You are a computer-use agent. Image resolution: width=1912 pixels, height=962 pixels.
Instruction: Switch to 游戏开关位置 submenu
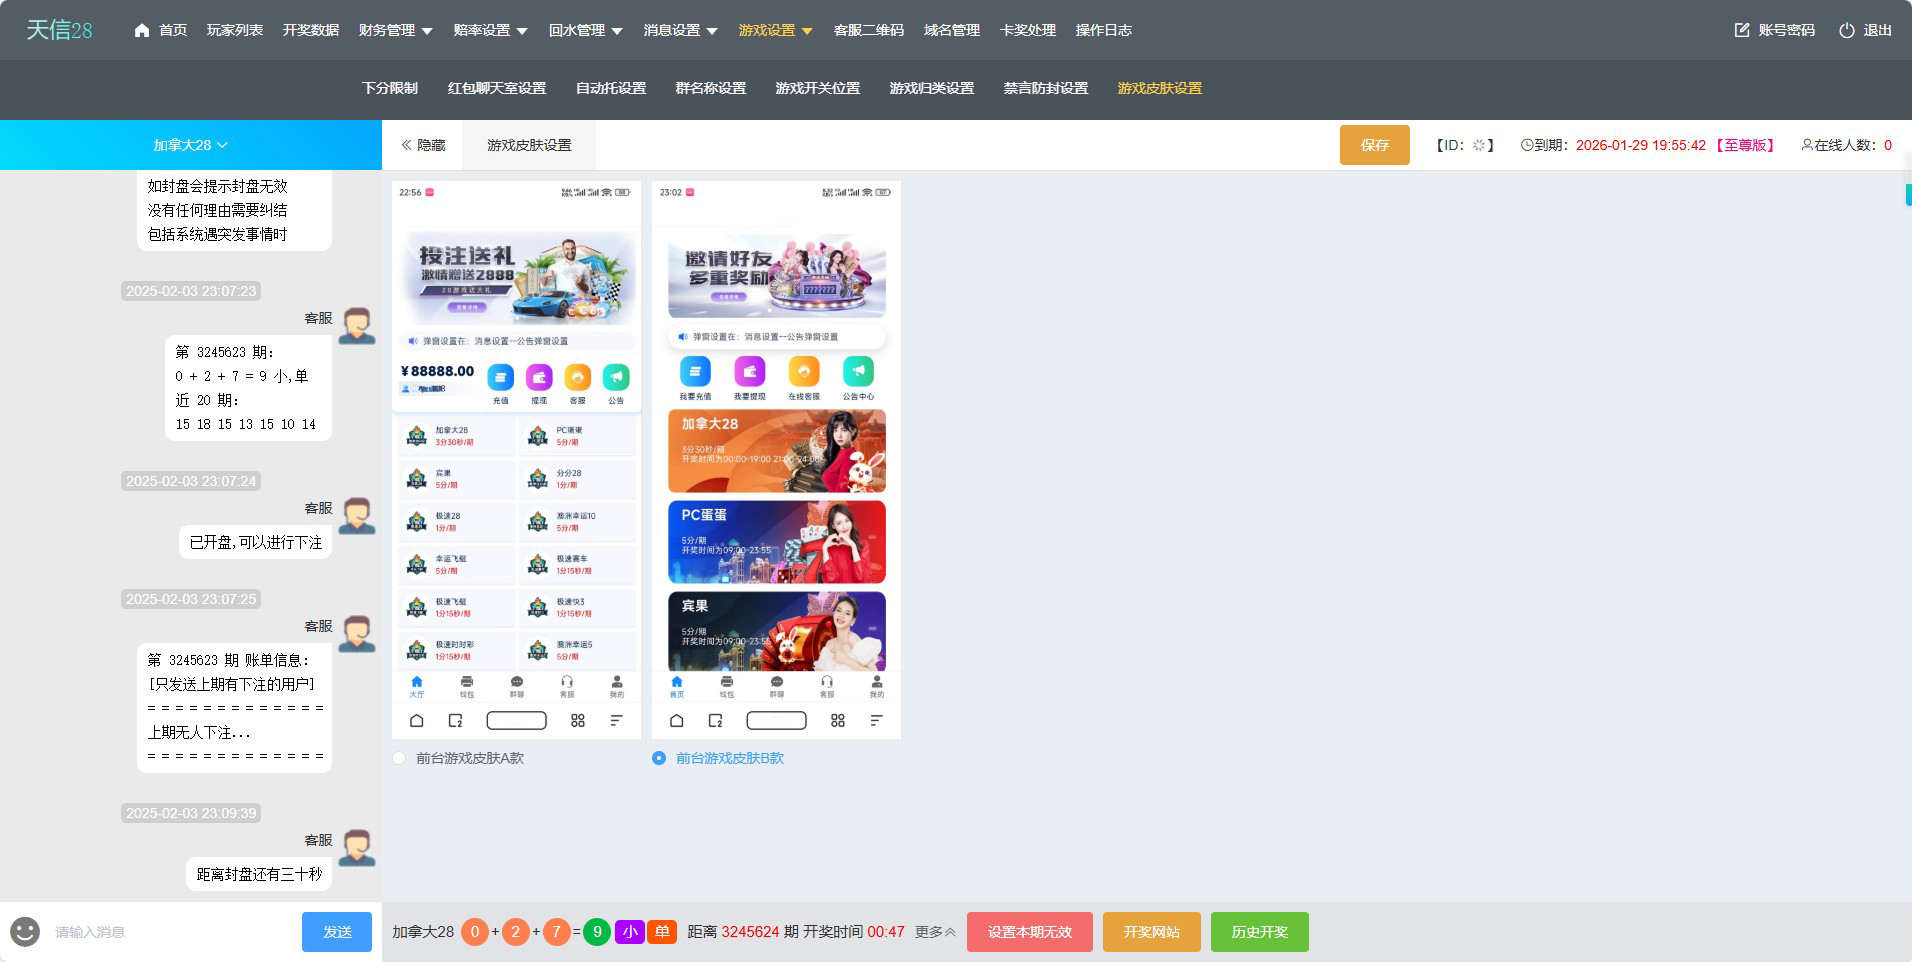pyautogui.click(x=818, y=88)
